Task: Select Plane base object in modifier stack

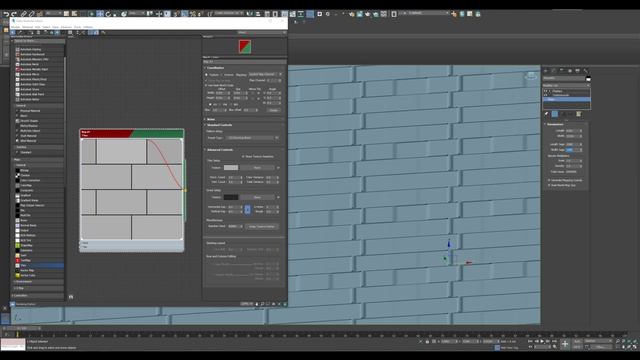Action: click(566, 99)
